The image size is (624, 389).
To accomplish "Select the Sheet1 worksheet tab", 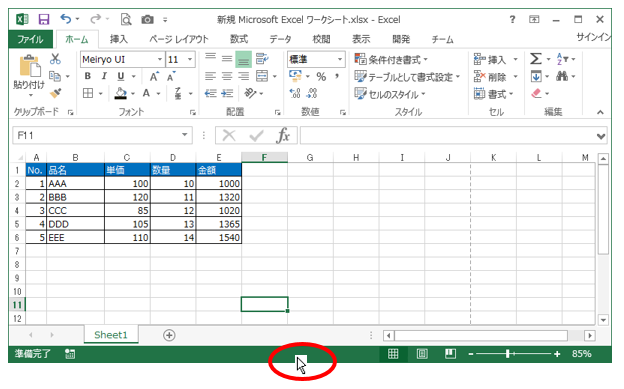I will pos(111,335).
